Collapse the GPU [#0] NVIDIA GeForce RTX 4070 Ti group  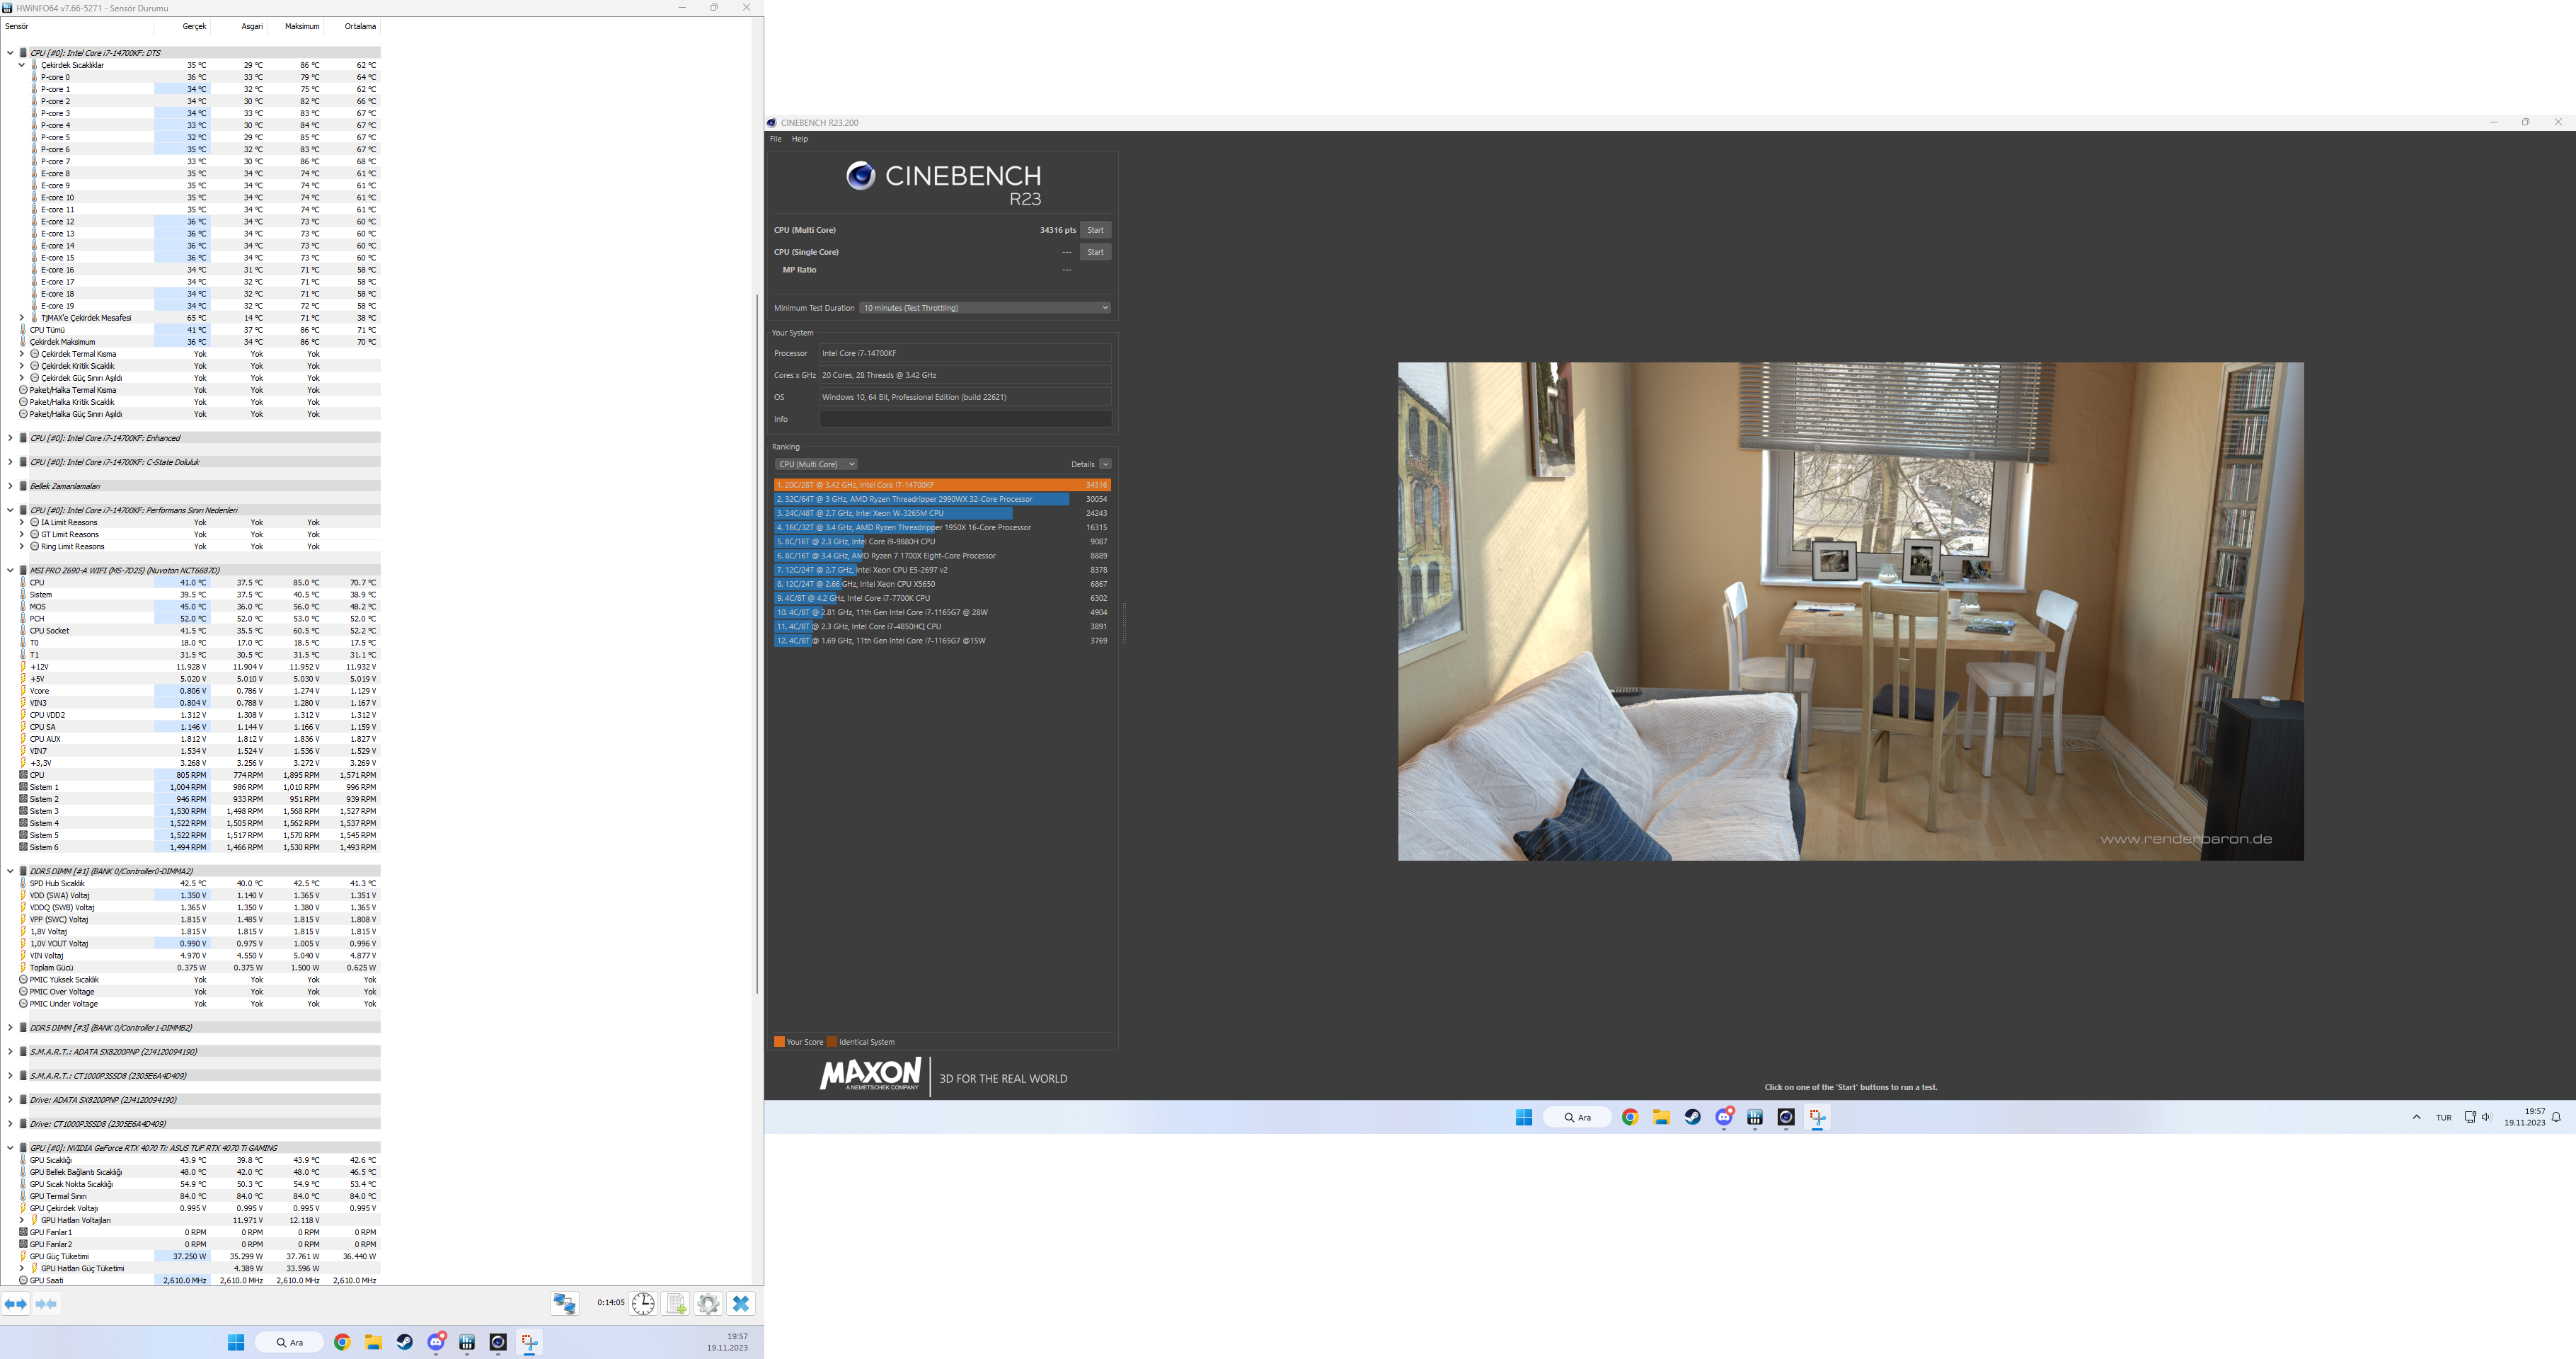pyautogui.click(x=10, y=1148)
